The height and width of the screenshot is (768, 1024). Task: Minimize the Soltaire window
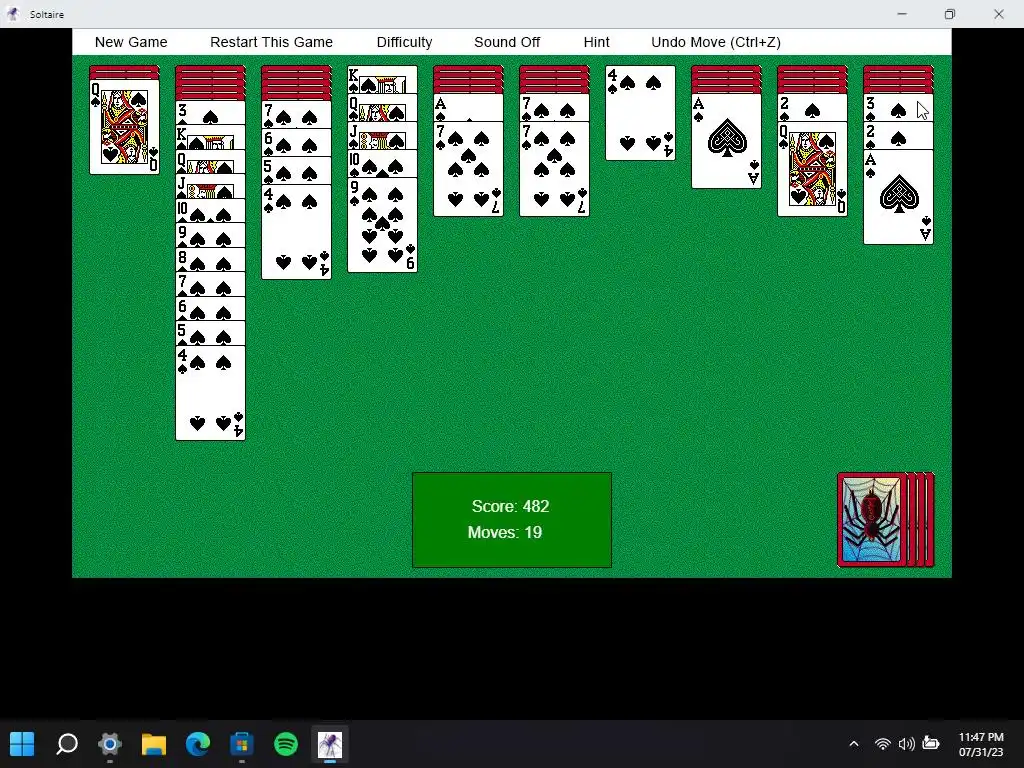(902, 14)
